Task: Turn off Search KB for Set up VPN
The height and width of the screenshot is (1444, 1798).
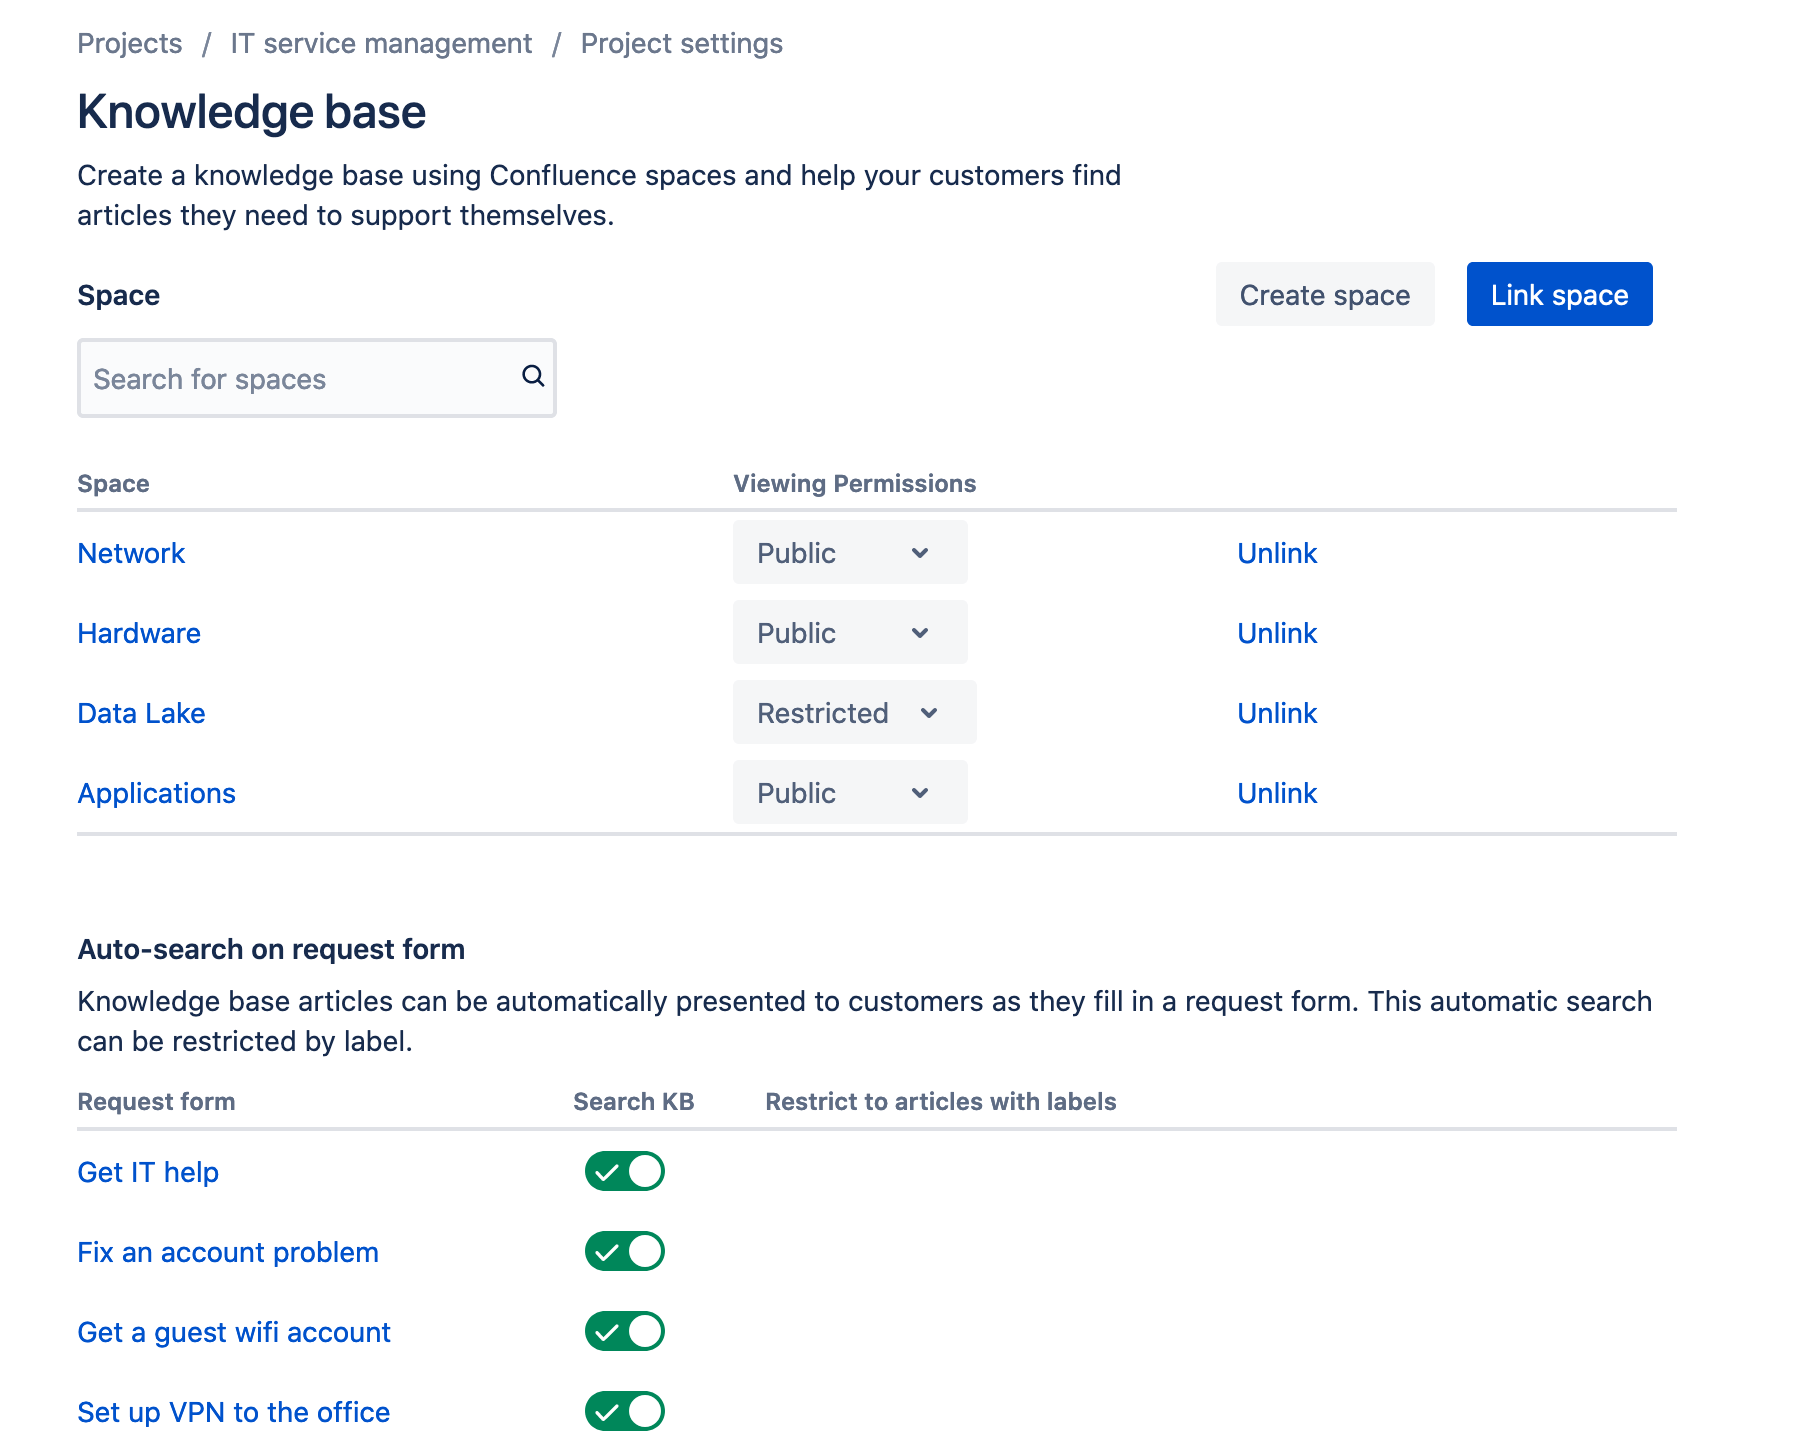Action: tap(623, 1411)
